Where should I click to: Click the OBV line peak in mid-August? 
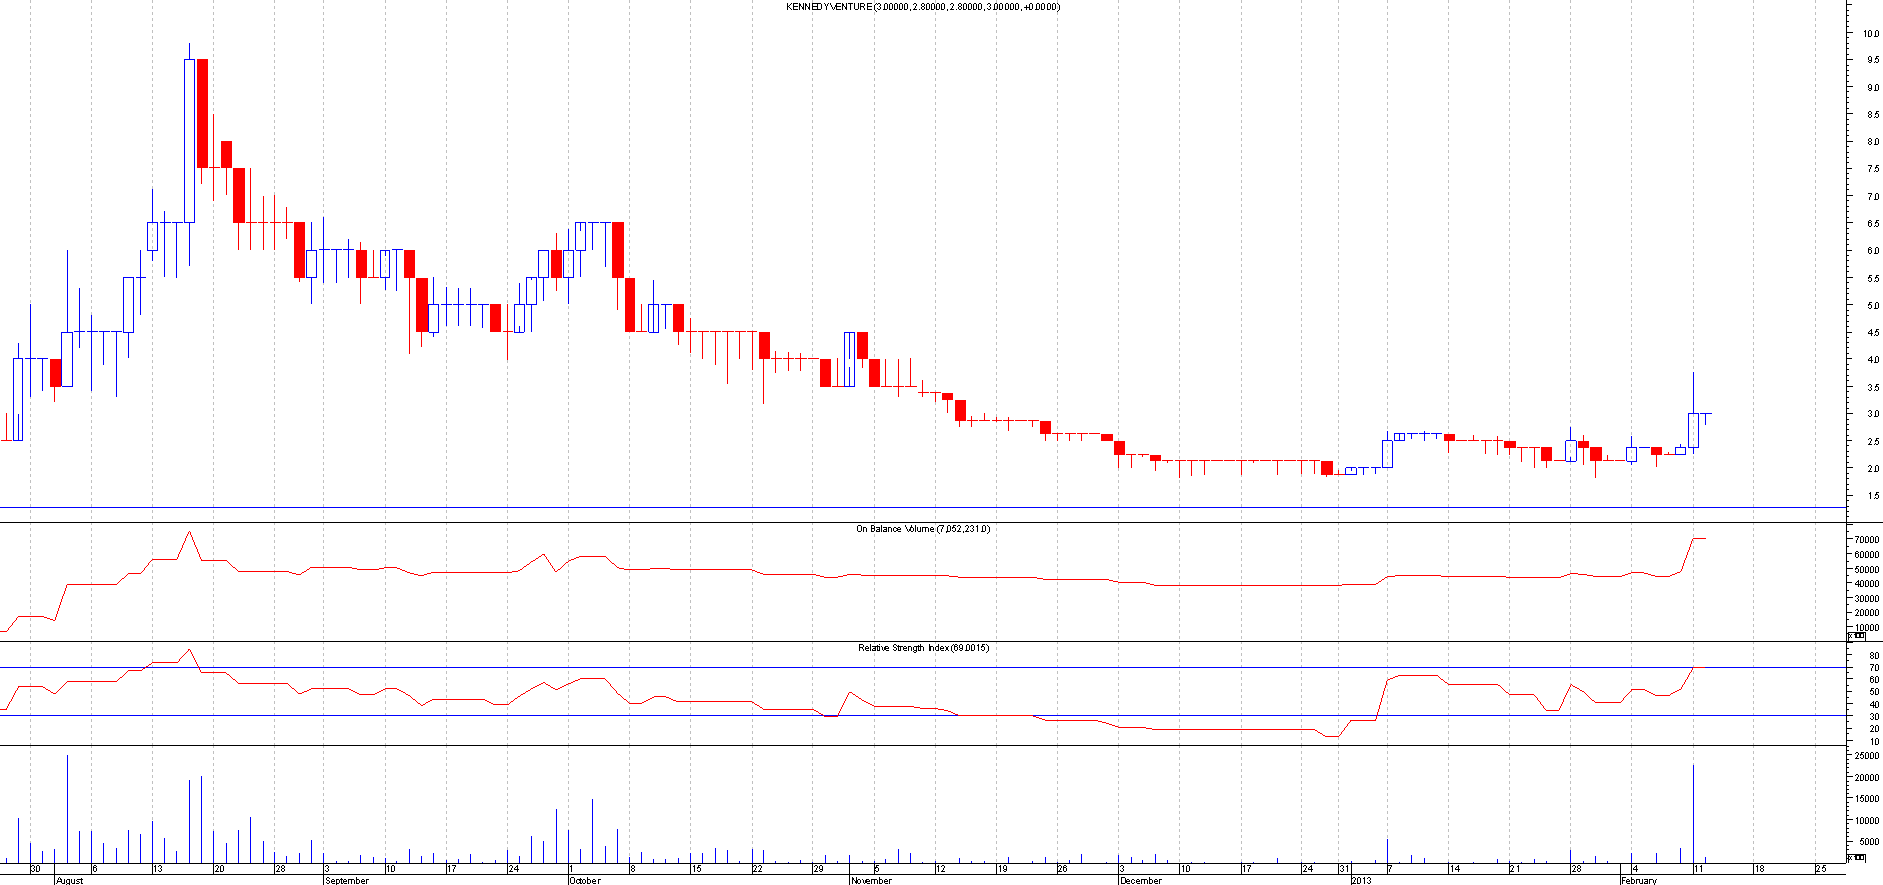pyautogui.click(x=189, y=532)
